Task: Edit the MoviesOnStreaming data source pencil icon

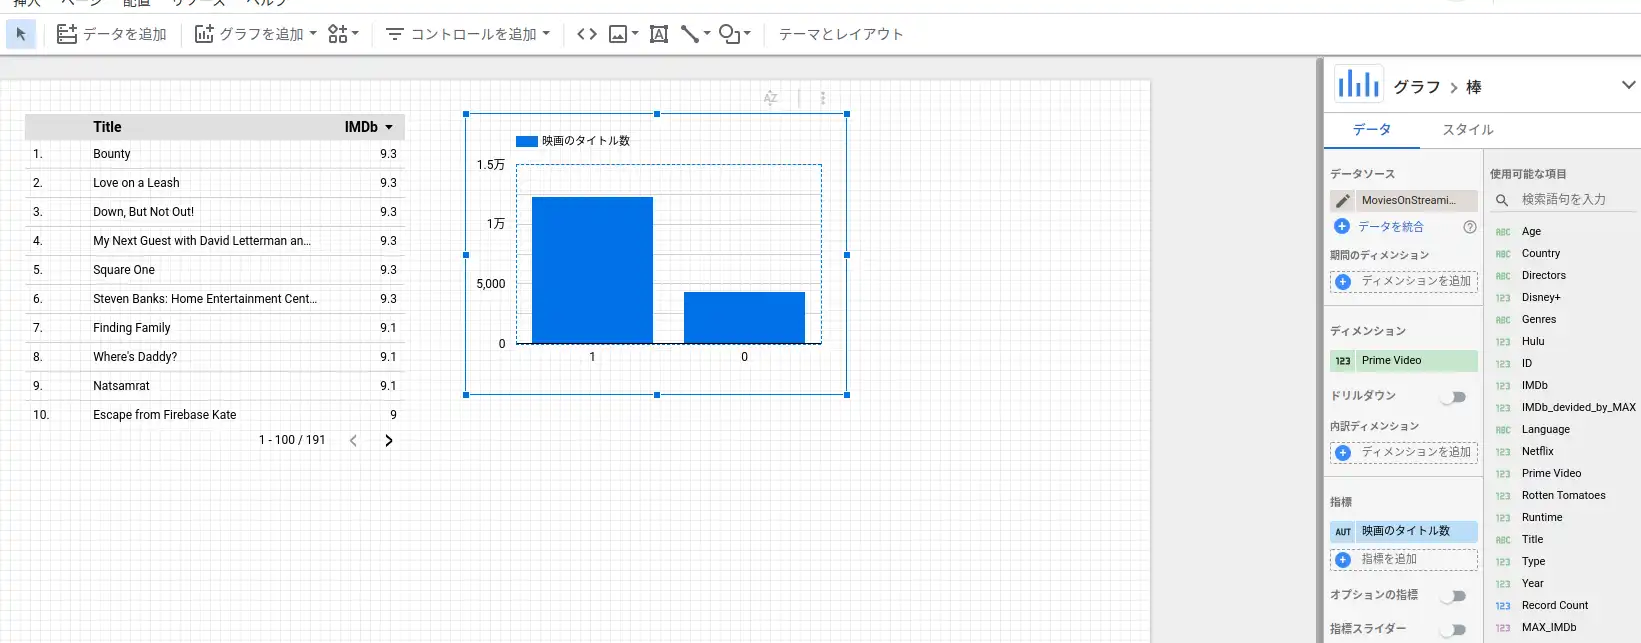Action: (x=1342, y=200)
